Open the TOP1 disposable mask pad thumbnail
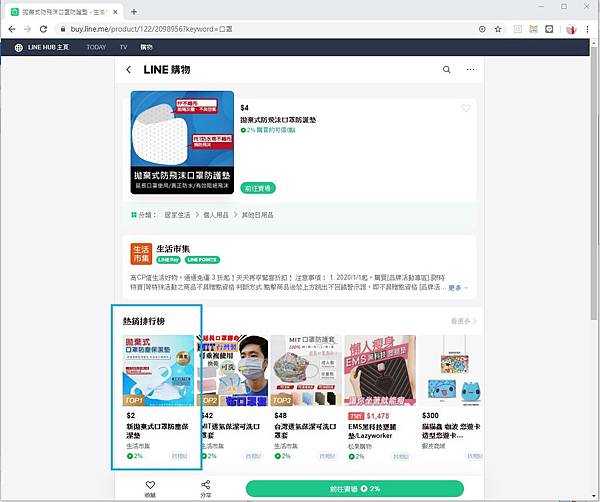The height and width of the screenshot is (502, 600). pyautogui.click(x=158, y=370)
